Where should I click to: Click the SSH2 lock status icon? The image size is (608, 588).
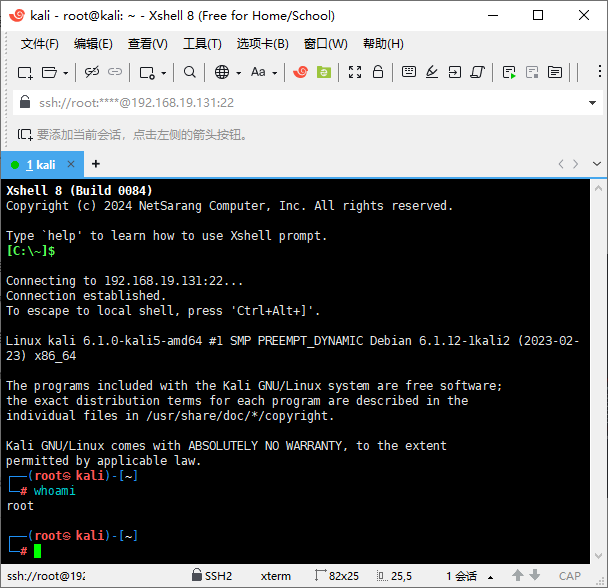(x=197, y=575)
